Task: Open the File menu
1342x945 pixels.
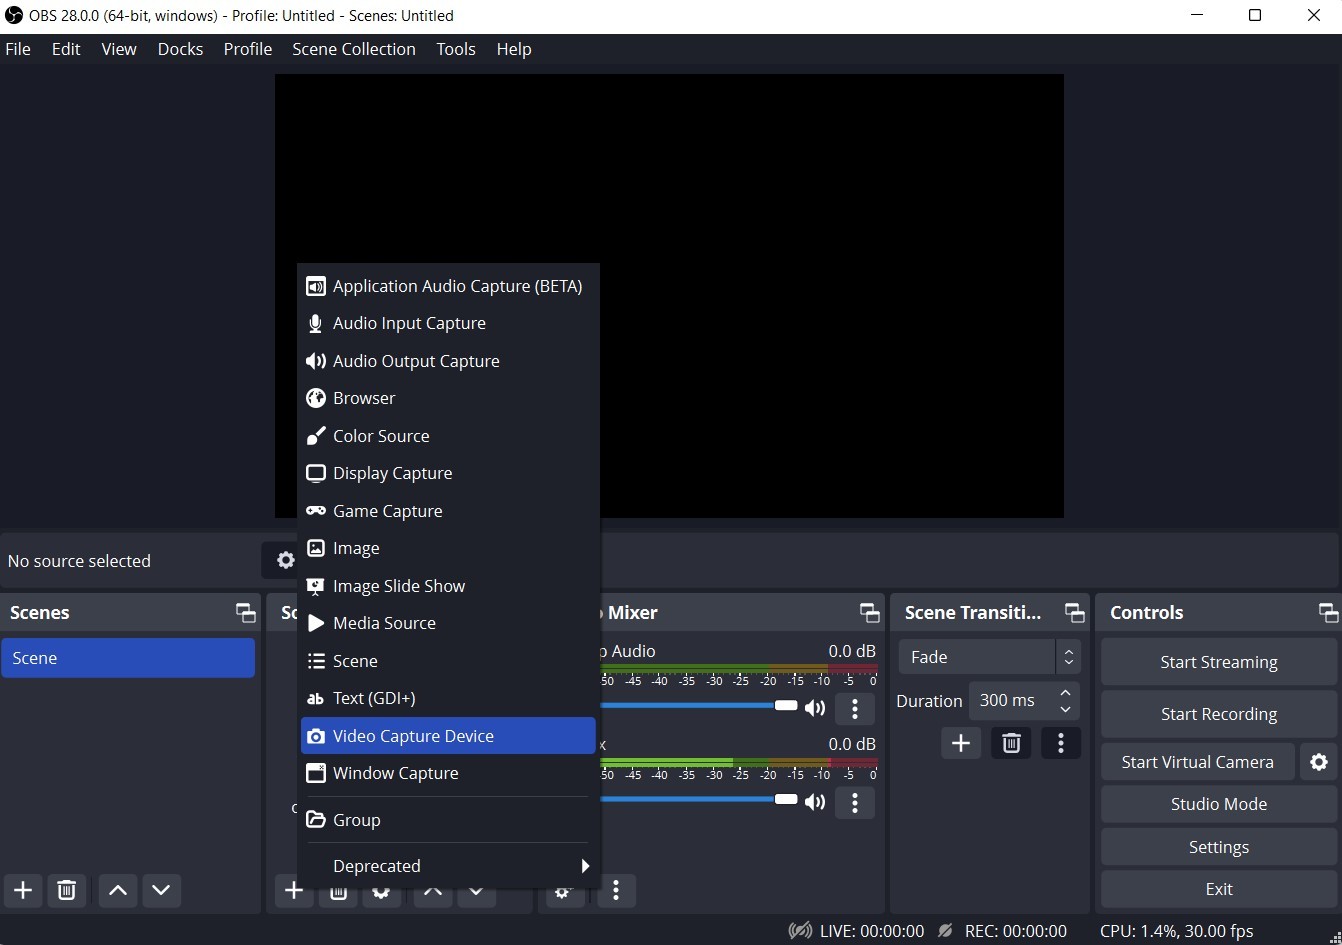Action: click(18, 49)
